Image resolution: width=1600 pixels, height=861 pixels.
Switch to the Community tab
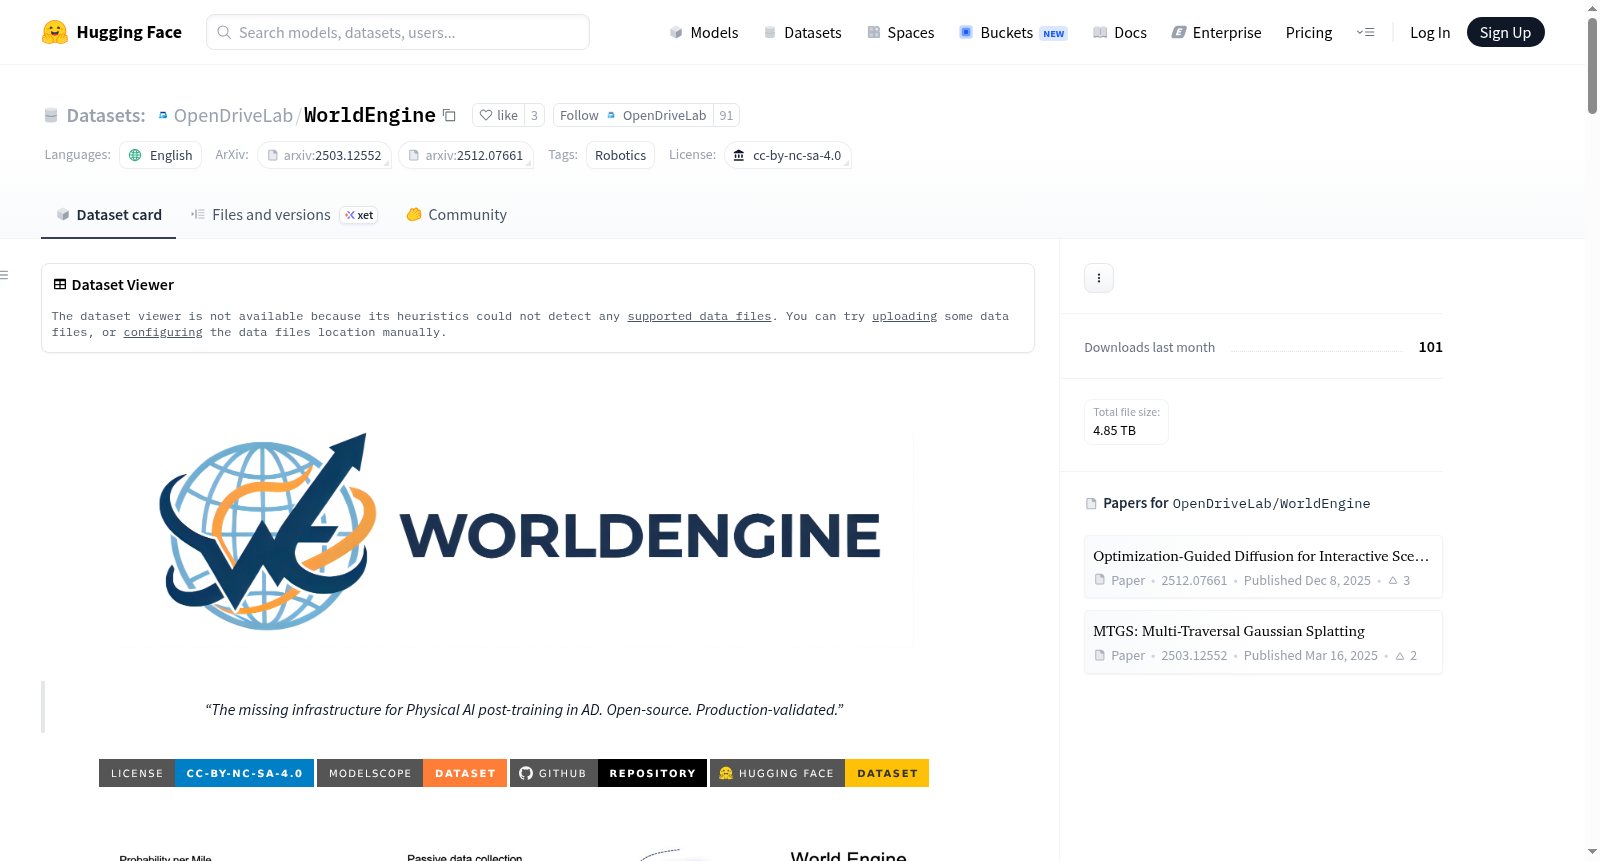coord(456,215)
